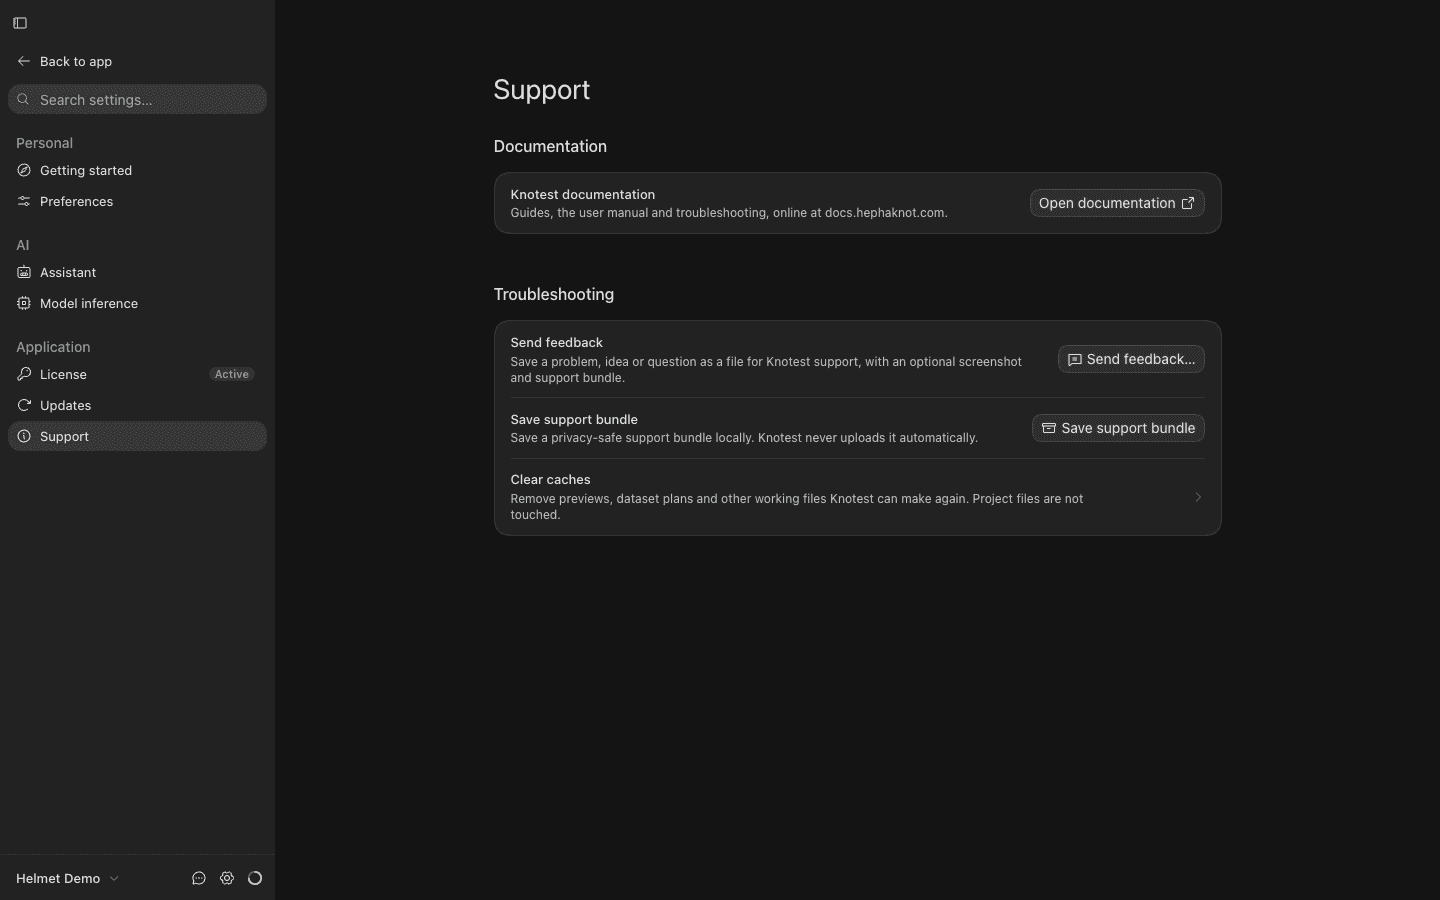Click the external link icon on Open documentation

1188,203
